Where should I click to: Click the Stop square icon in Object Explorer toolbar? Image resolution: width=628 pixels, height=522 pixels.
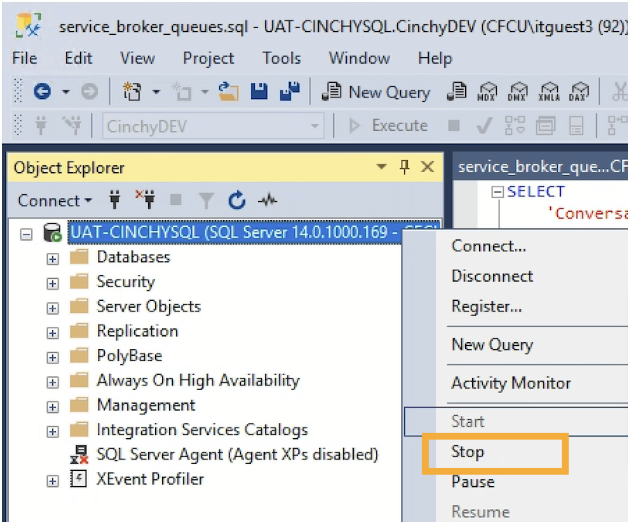176,200
